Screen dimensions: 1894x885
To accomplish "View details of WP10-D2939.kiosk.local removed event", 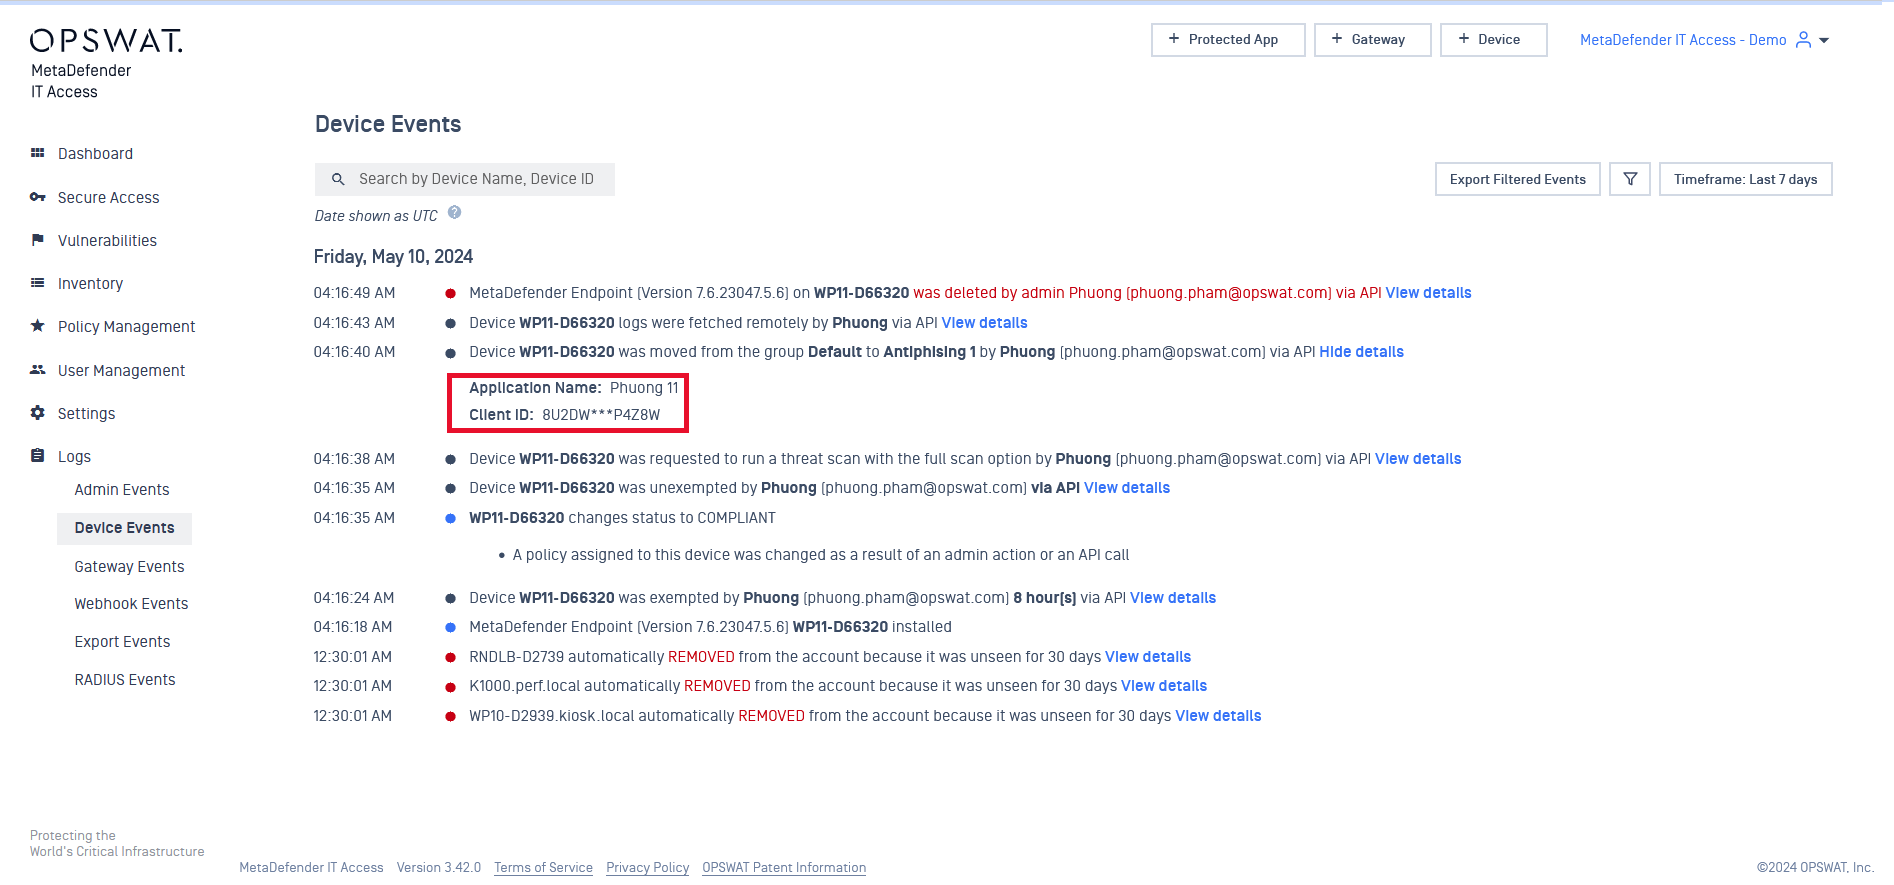I will coord(1218,716).
